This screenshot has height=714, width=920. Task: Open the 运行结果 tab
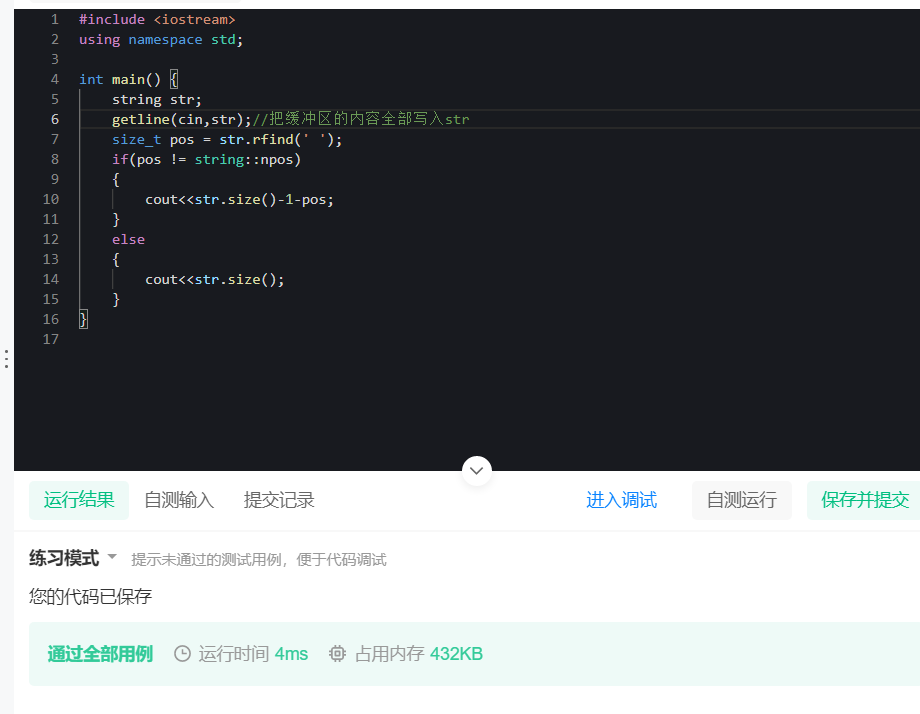[79, 500]
